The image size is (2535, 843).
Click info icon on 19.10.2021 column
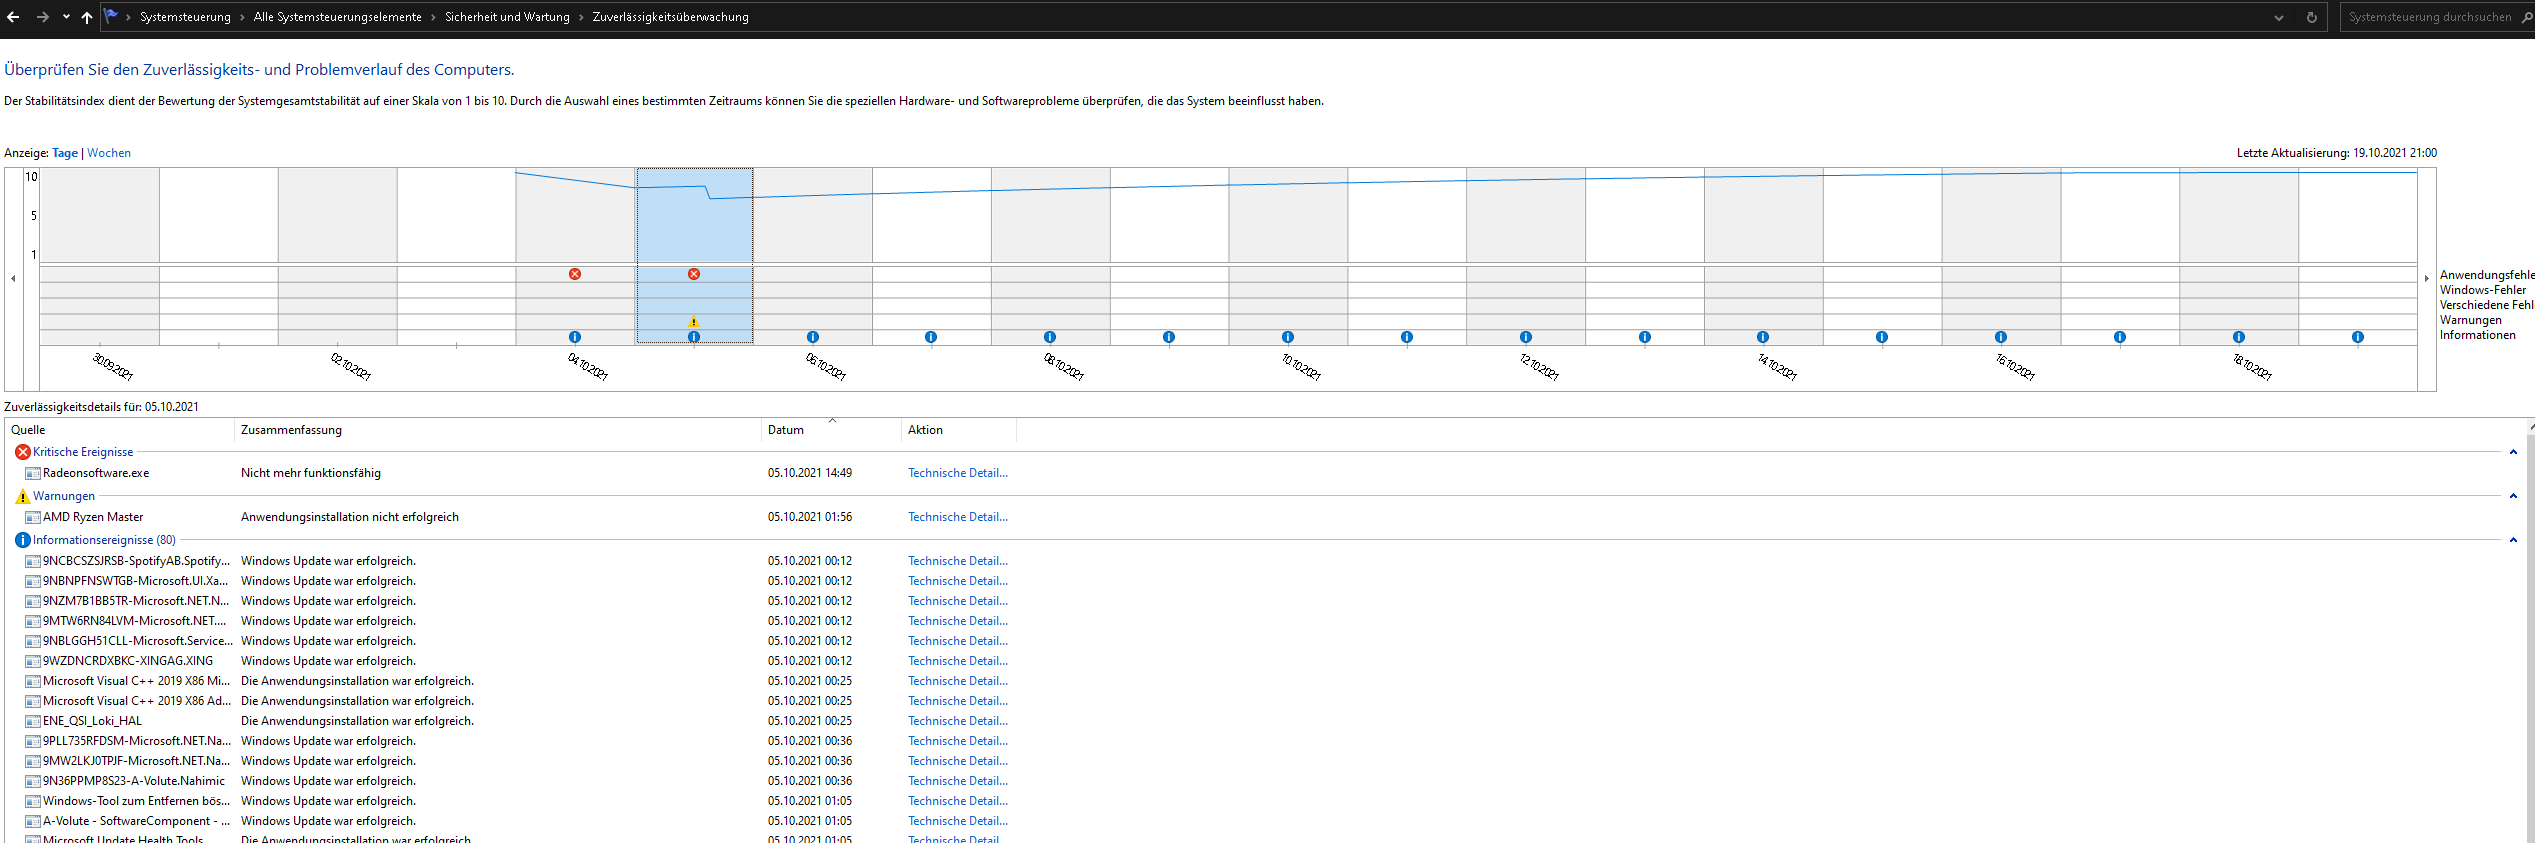click(2358, 337)
